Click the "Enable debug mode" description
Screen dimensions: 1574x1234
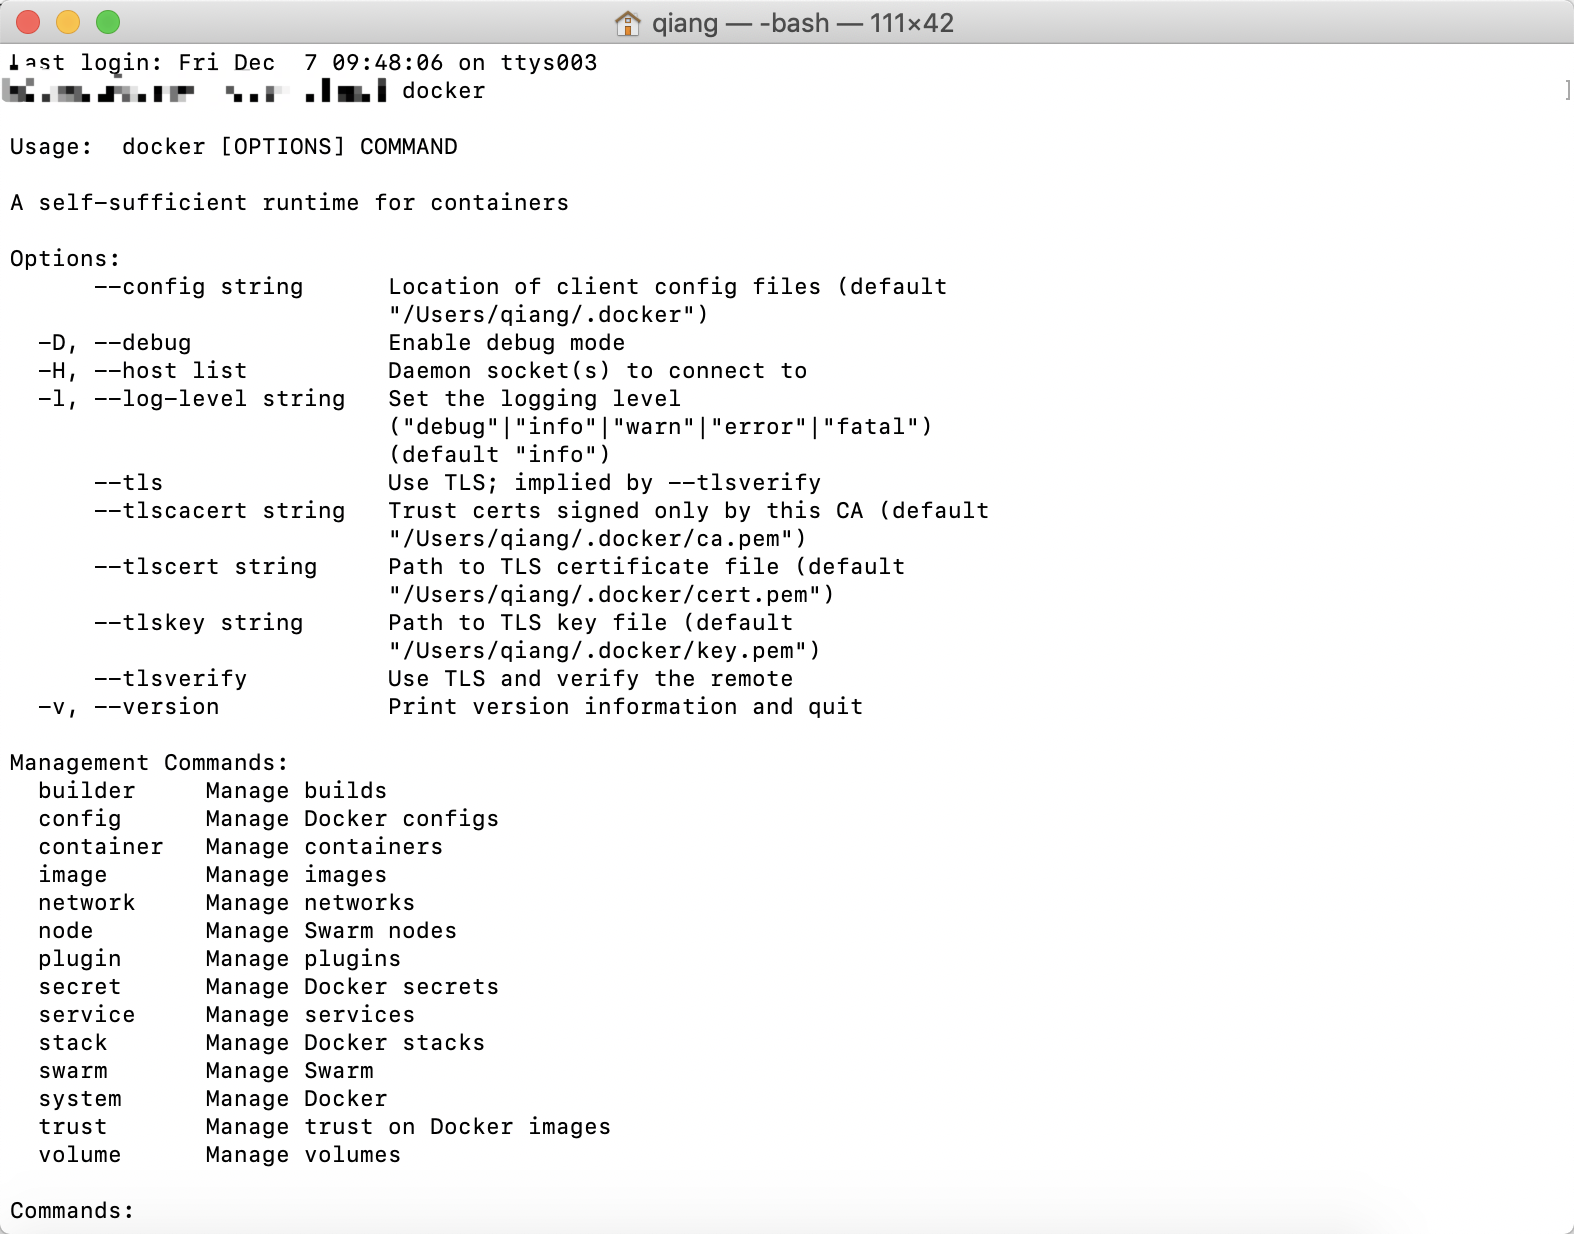pyautogui.click(x=507, y=342)
